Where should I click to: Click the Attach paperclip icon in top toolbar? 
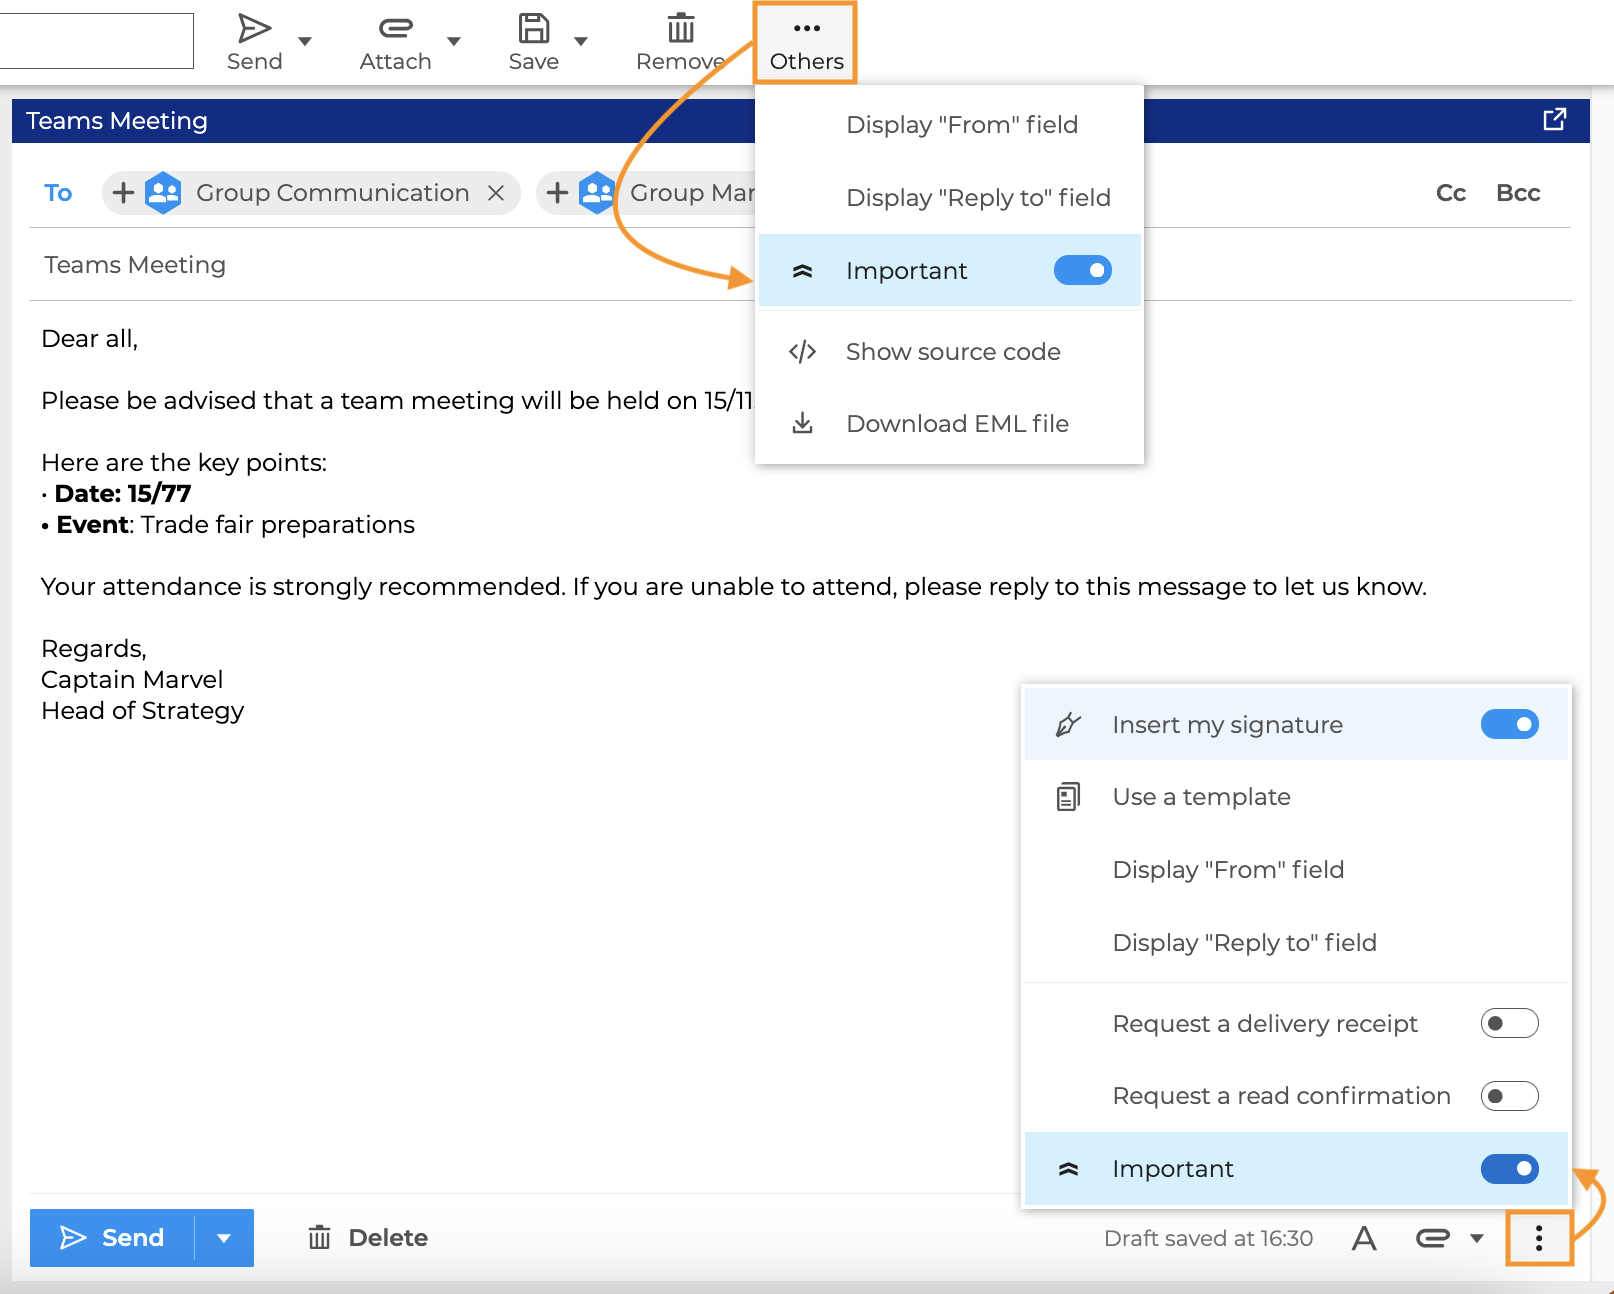395,29
